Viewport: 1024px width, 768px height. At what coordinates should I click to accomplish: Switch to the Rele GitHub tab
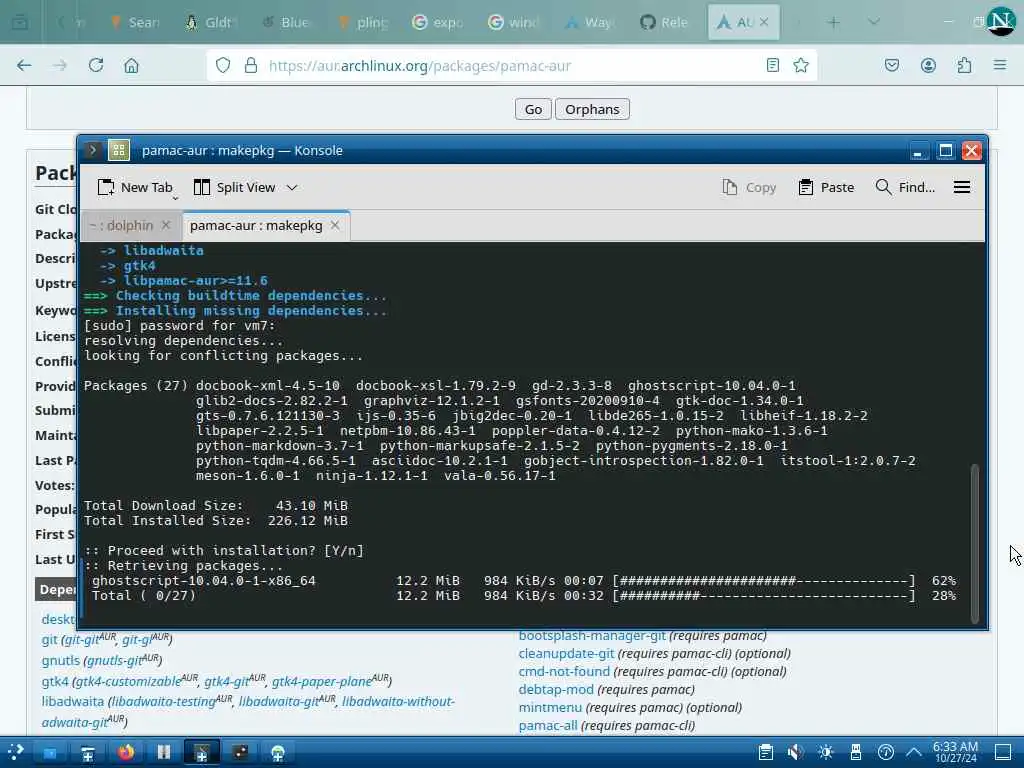tap(664, 22)
